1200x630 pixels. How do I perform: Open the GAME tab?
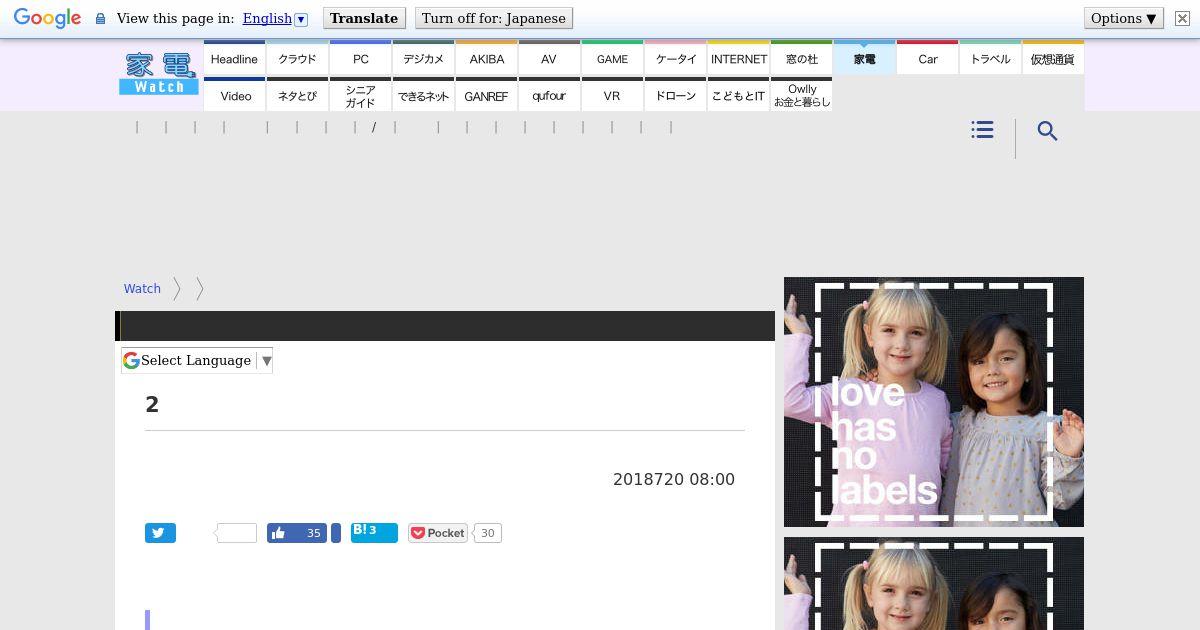(x=612, y=58)
